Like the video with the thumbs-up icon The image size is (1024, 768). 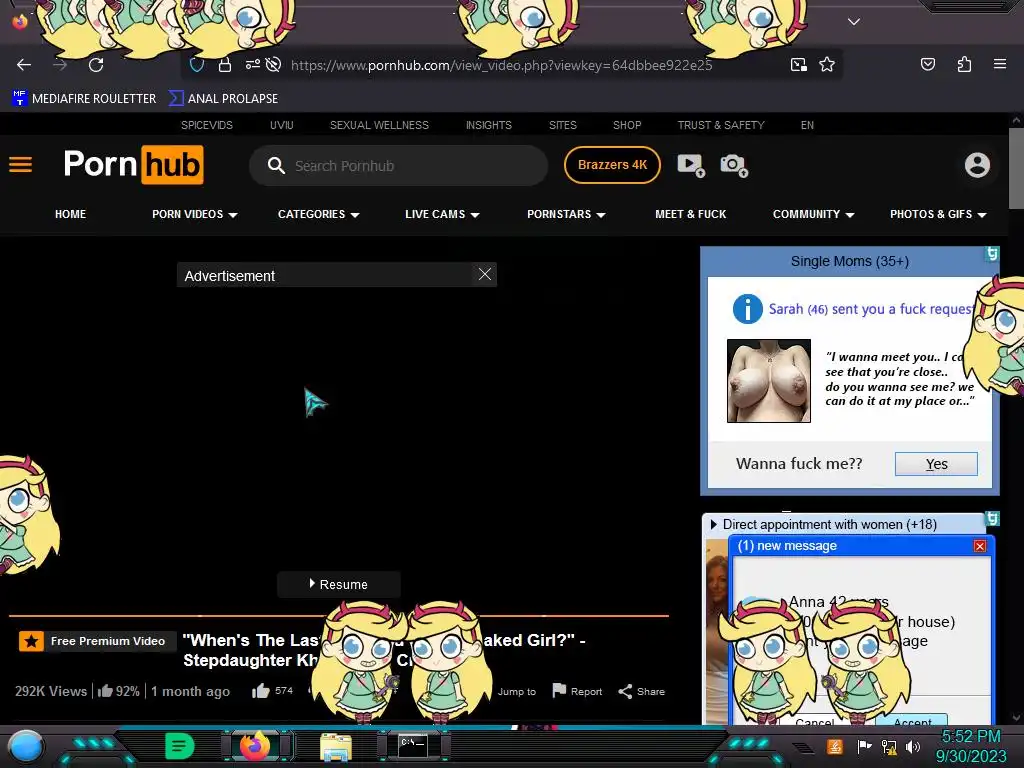pos(261,690)
